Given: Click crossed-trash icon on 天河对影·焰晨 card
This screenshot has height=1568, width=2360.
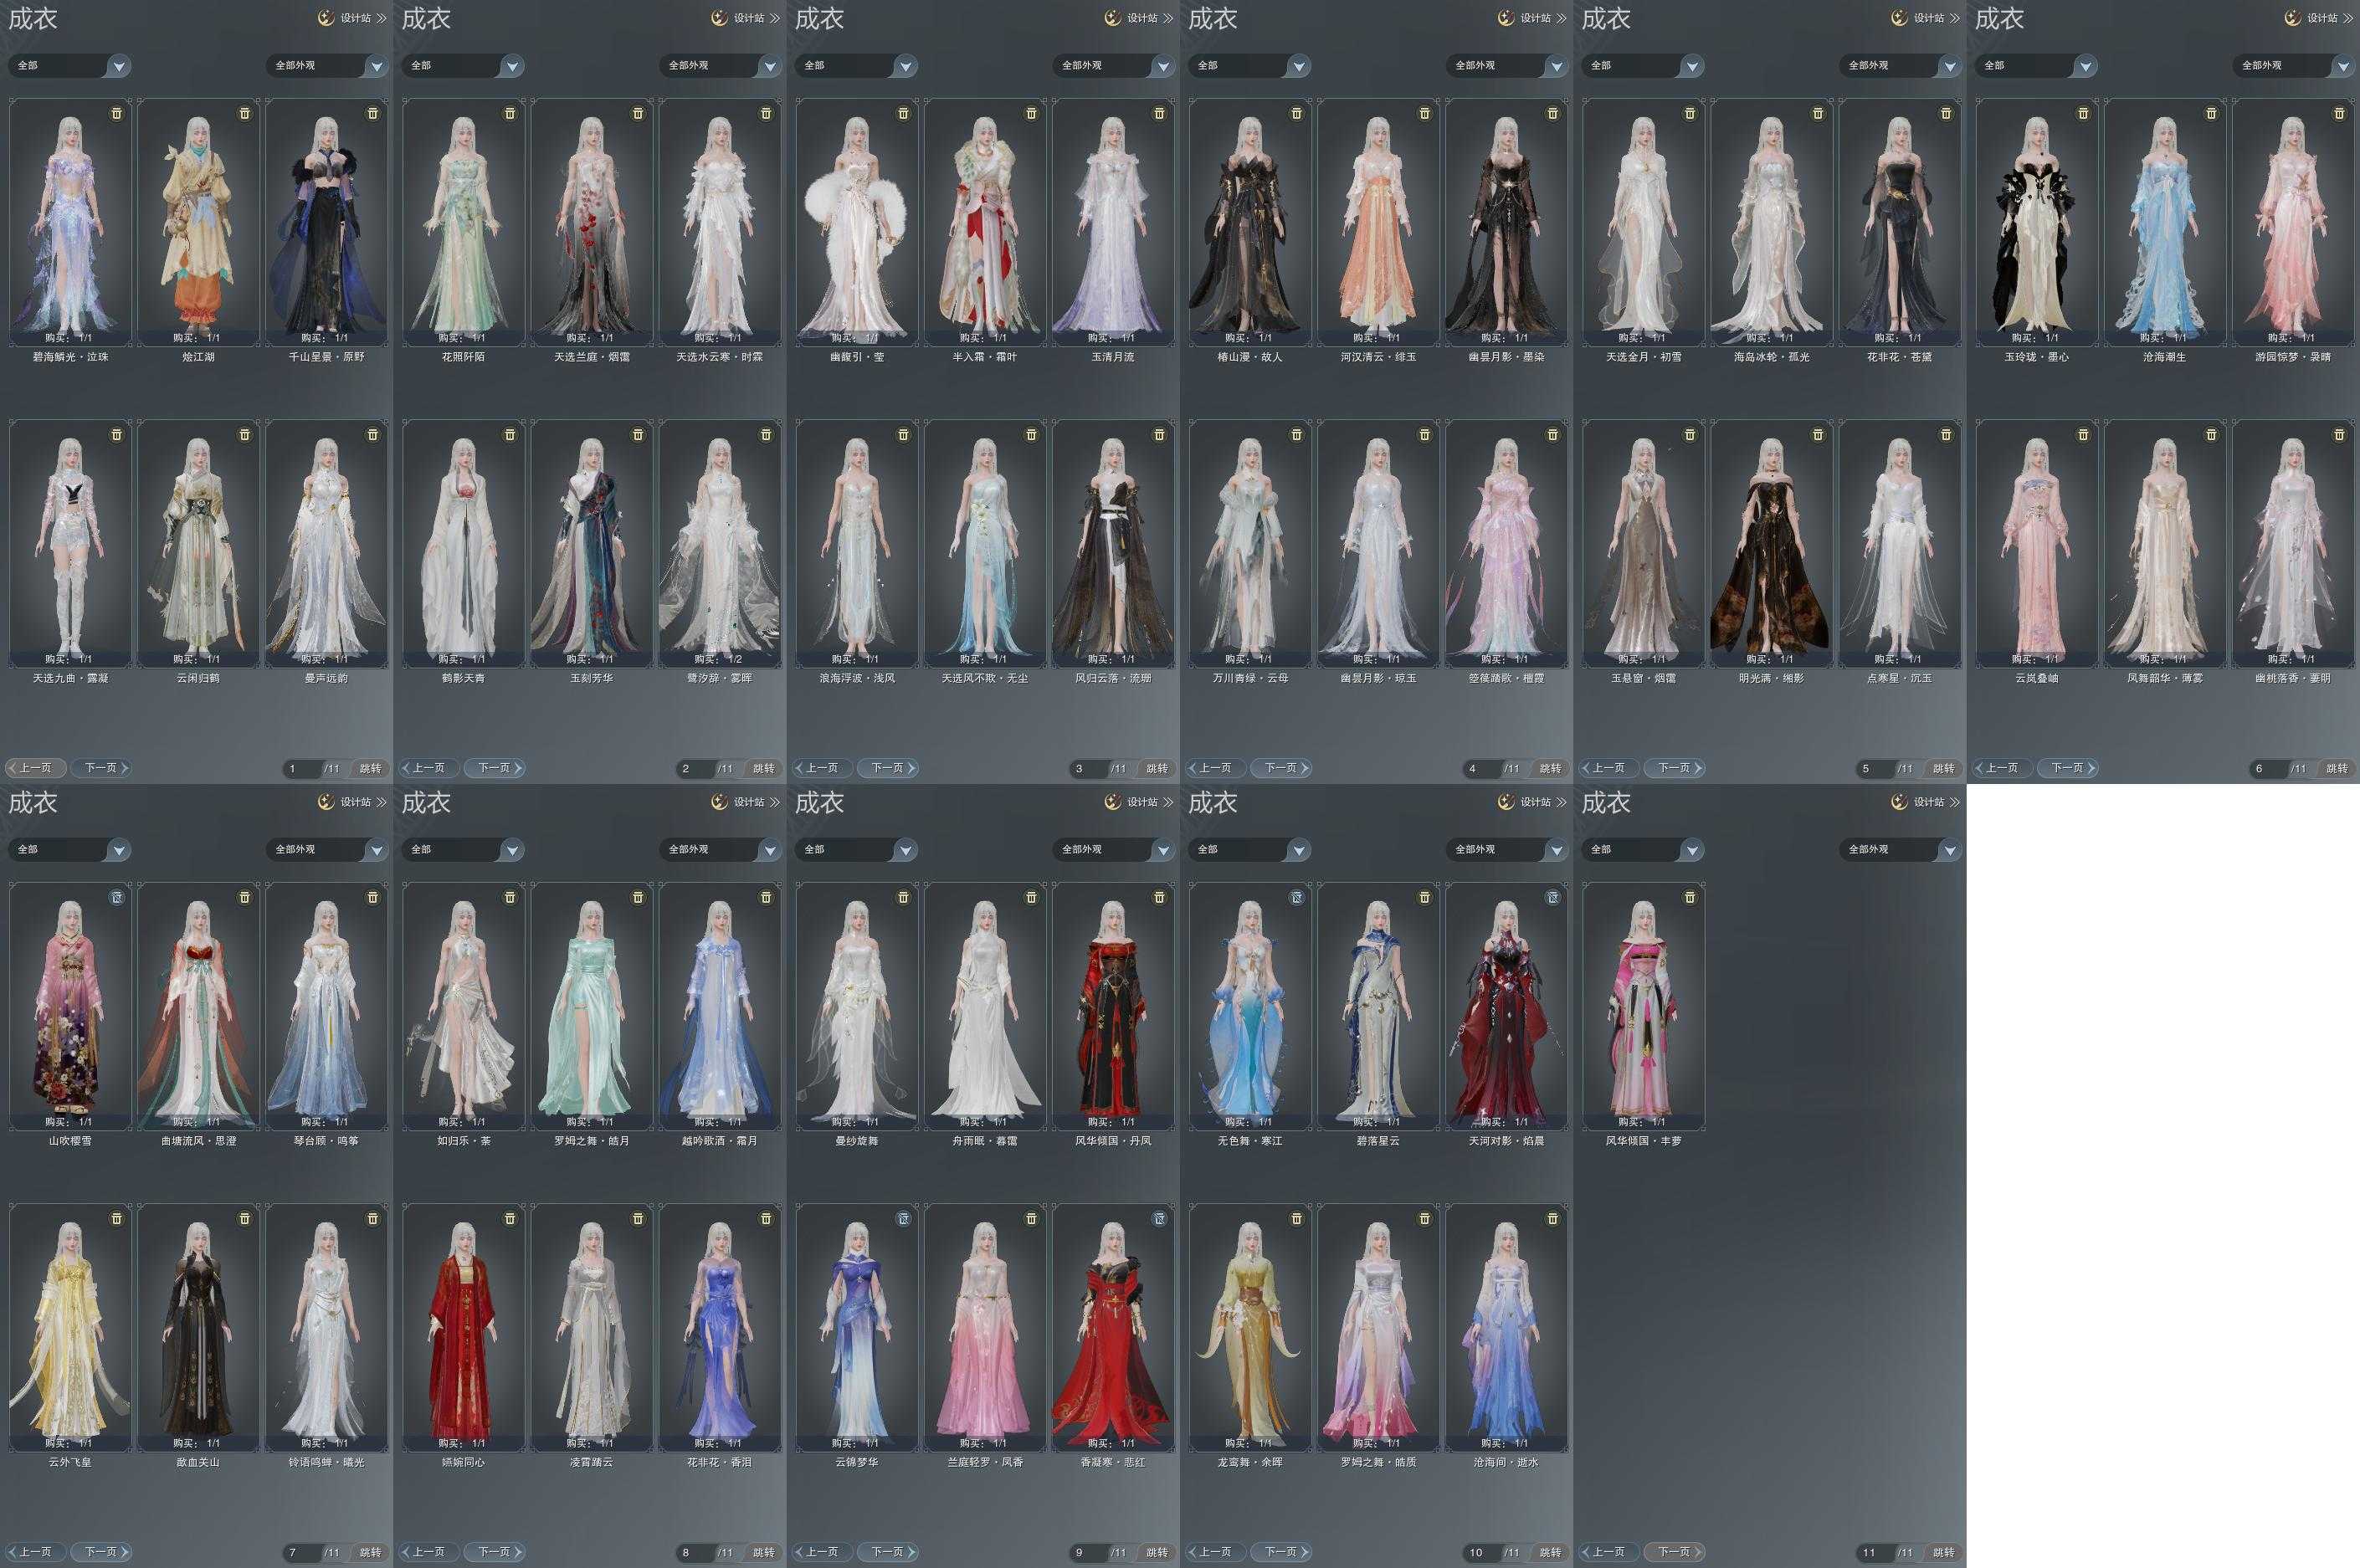Looking at the screenshot, I should click(1553, 898).
